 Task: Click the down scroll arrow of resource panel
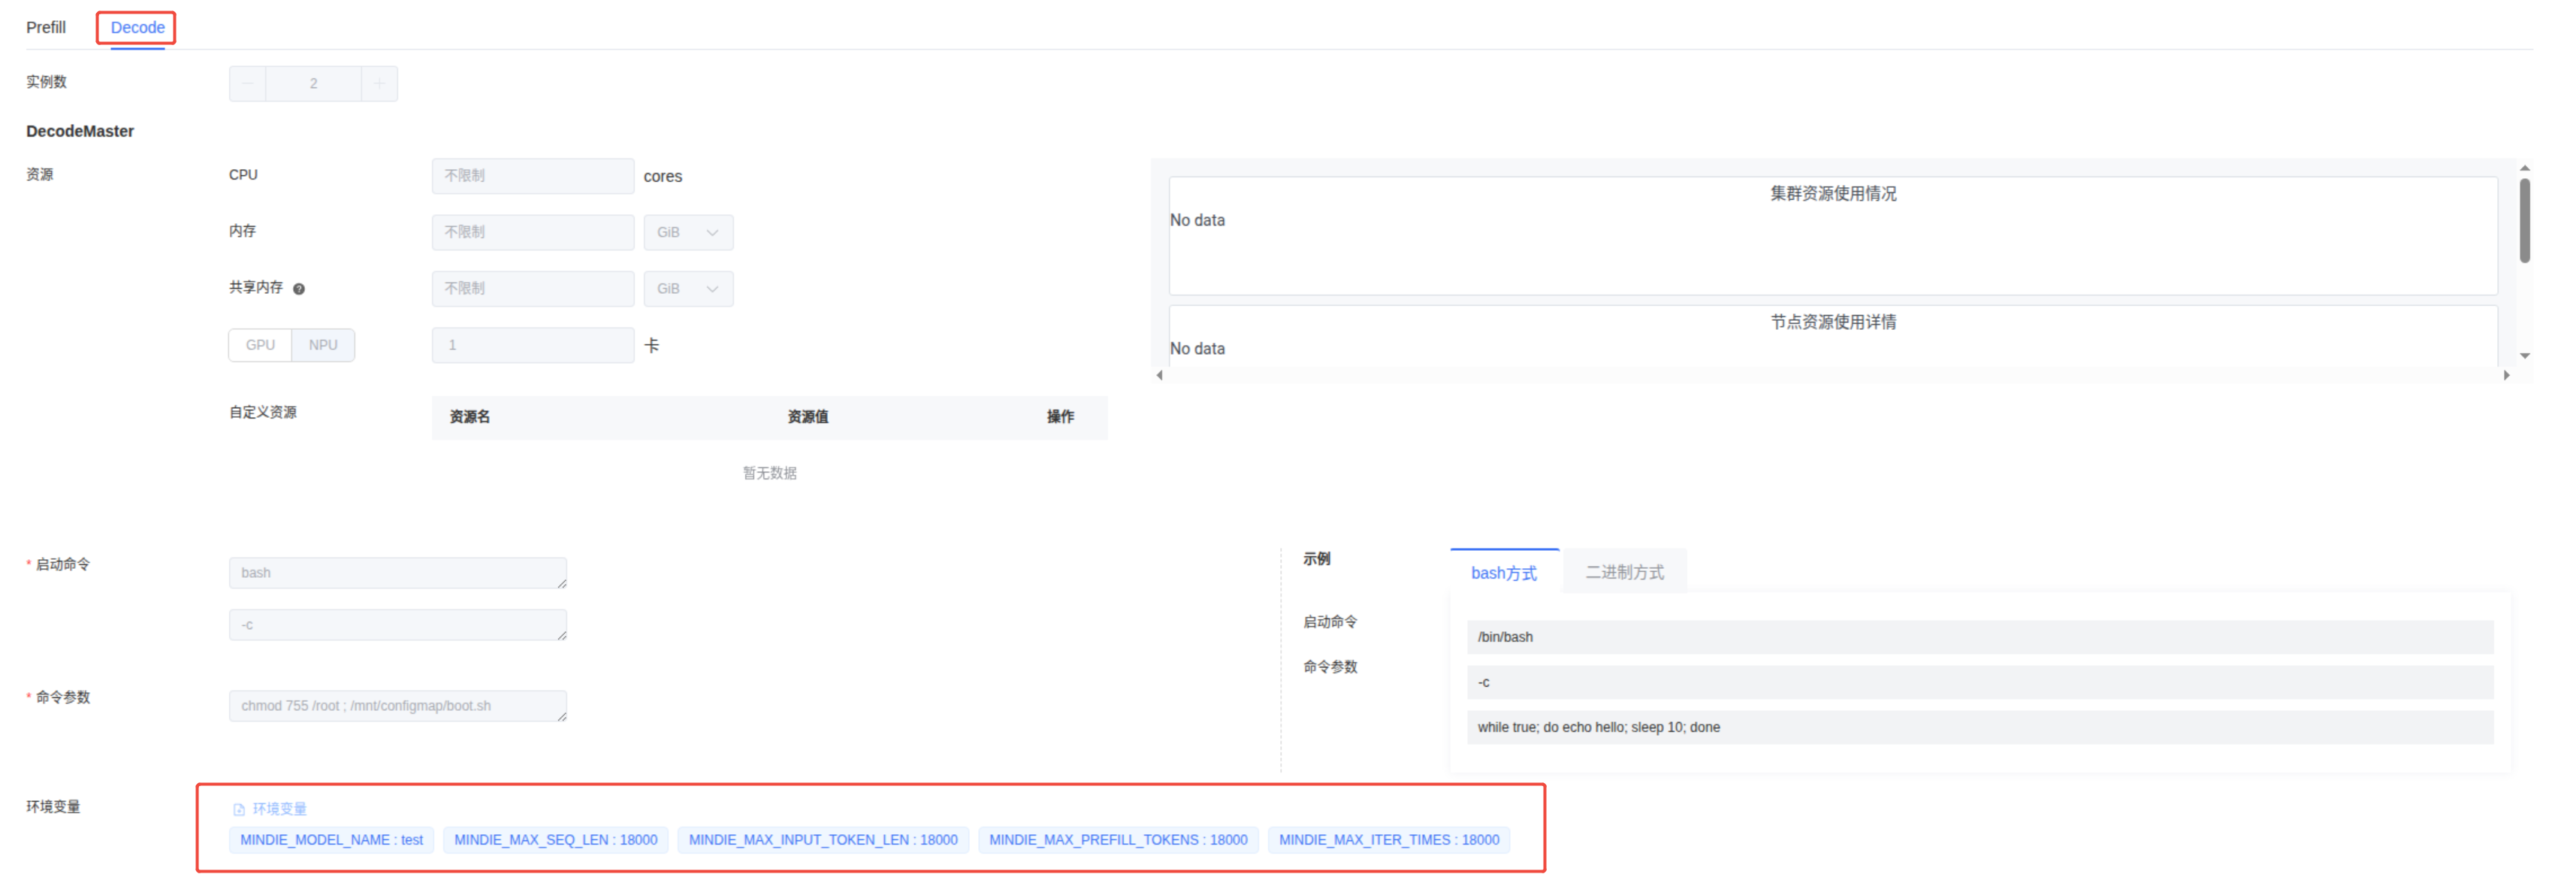pos(2524,356)
